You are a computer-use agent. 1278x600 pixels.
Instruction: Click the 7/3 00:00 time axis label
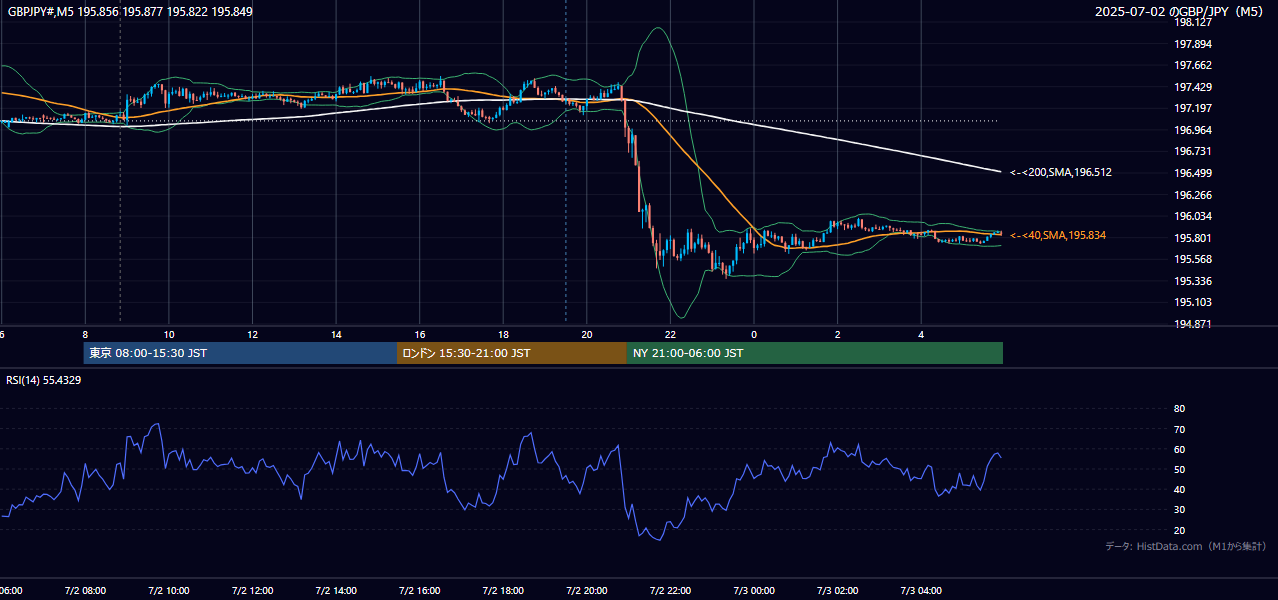coord(754,591)
